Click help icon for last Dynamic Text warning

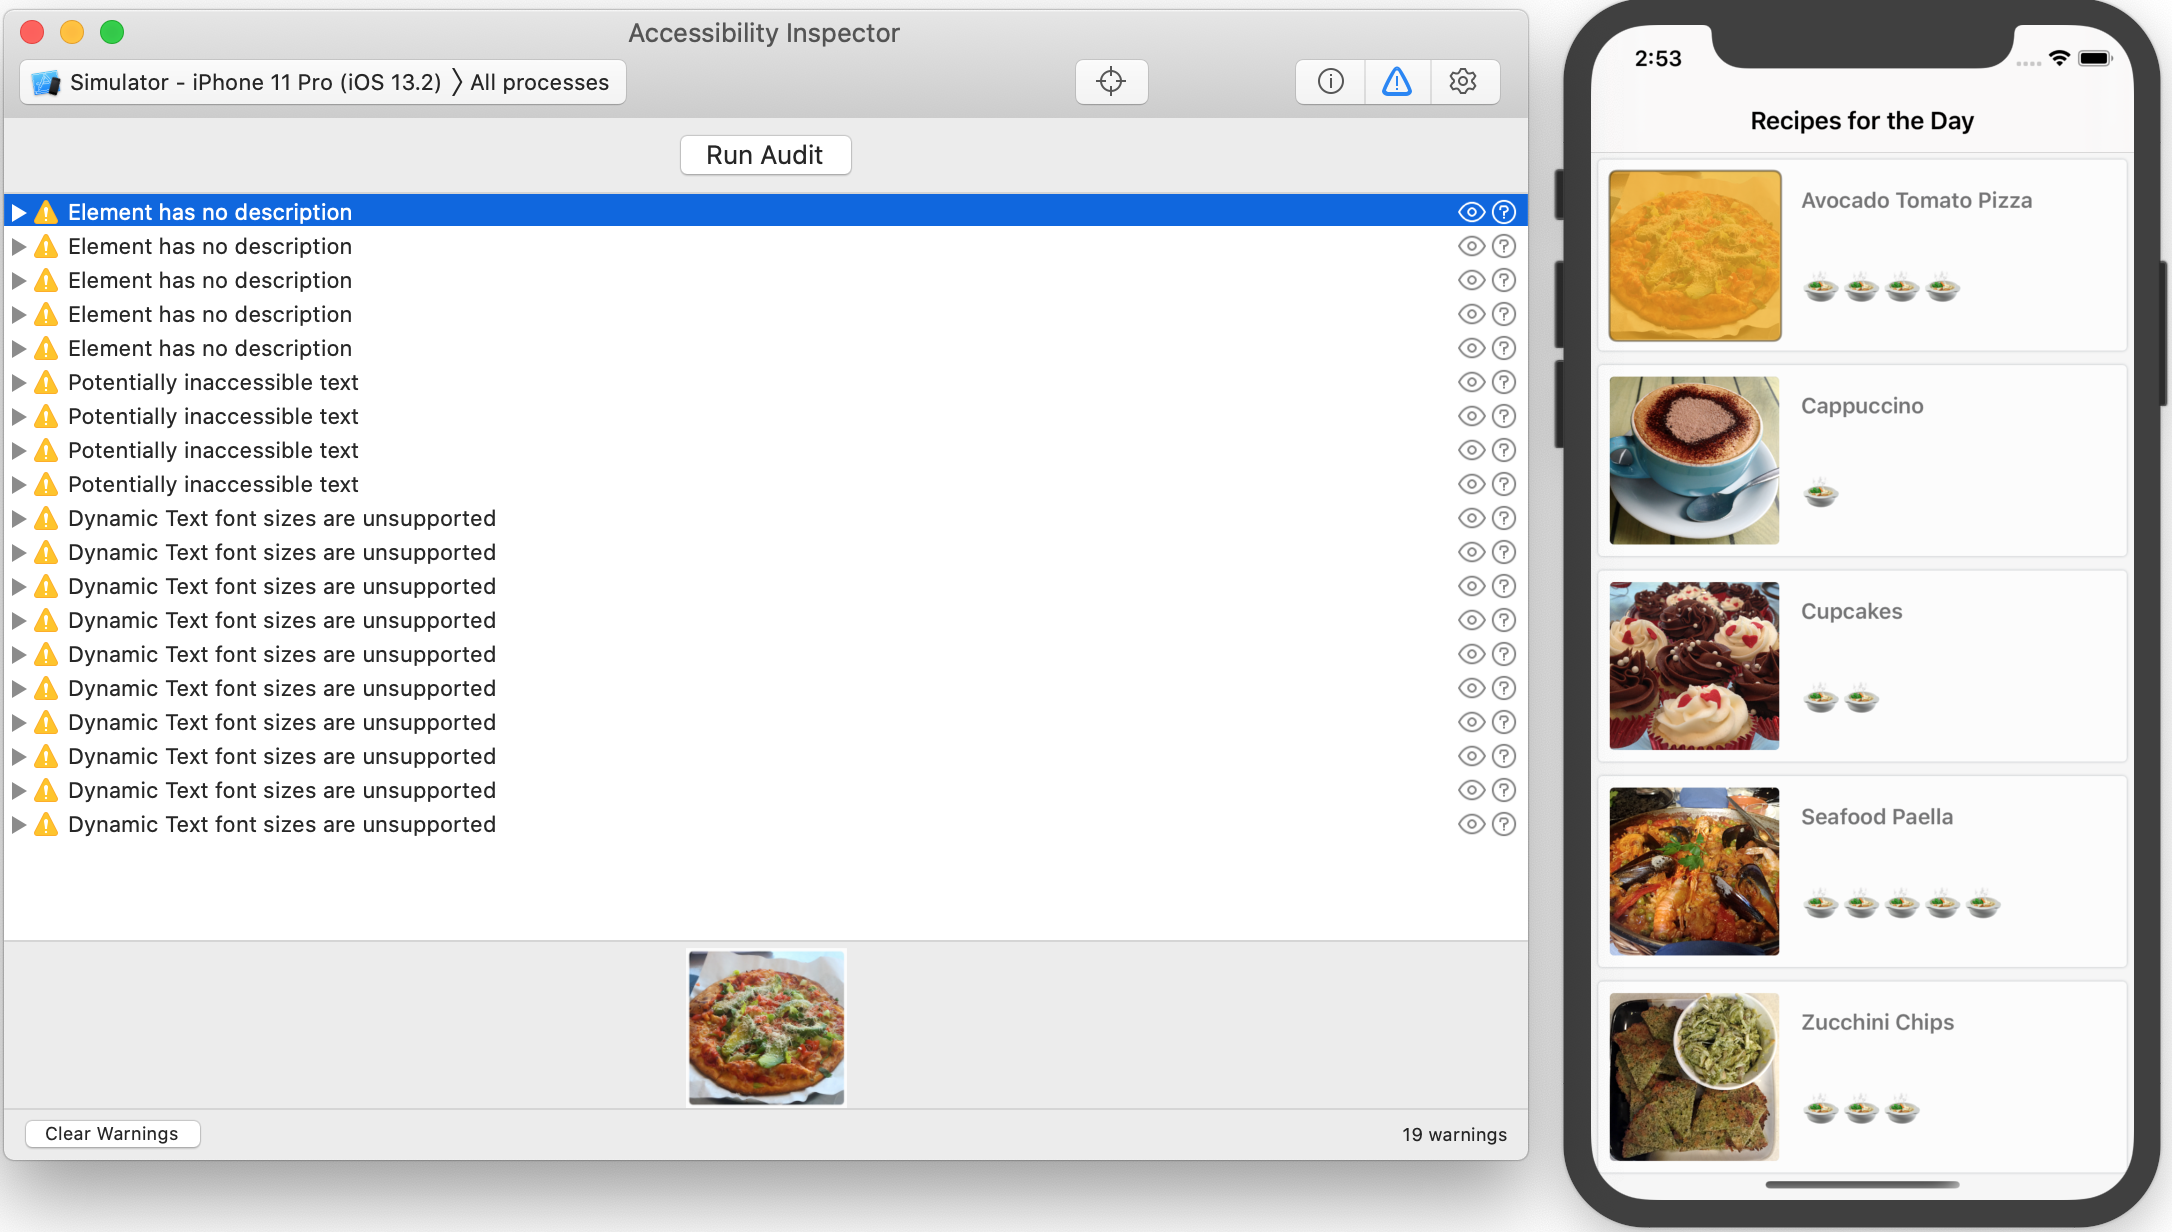point(1504,824)
